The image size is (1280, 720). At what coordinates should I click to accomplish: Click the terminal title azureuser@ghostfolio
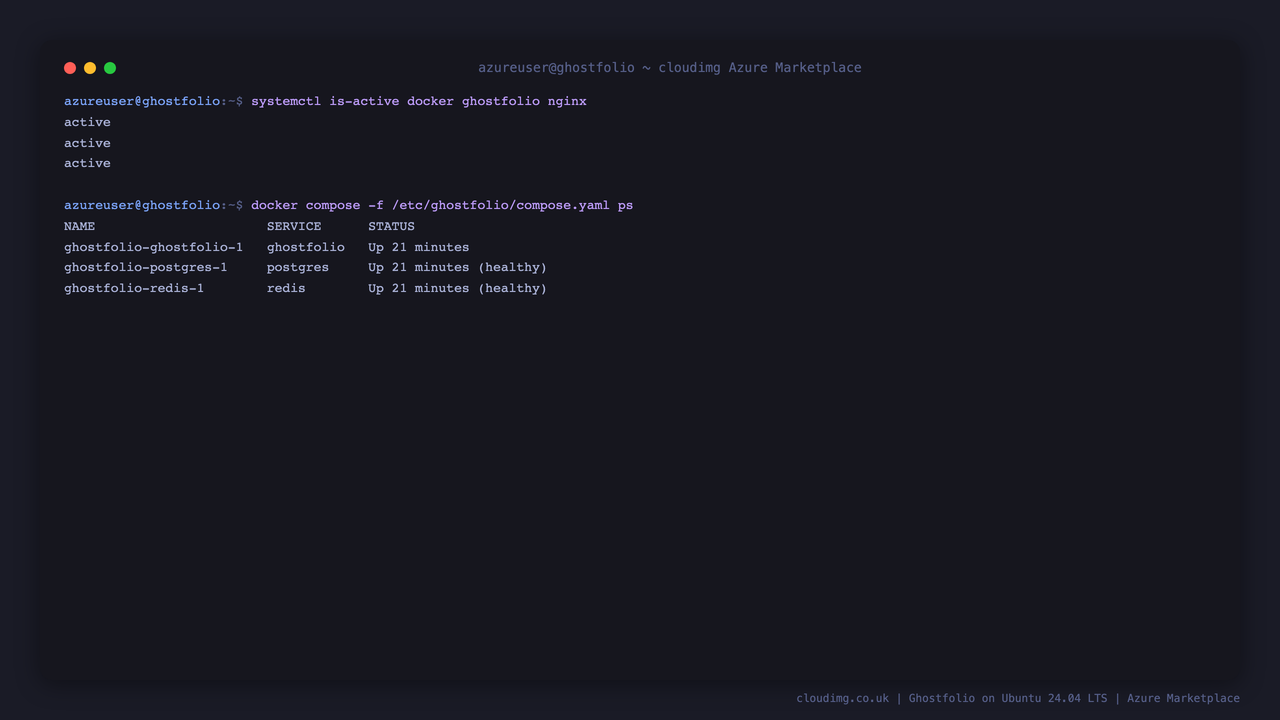click(x=669, y=68)
